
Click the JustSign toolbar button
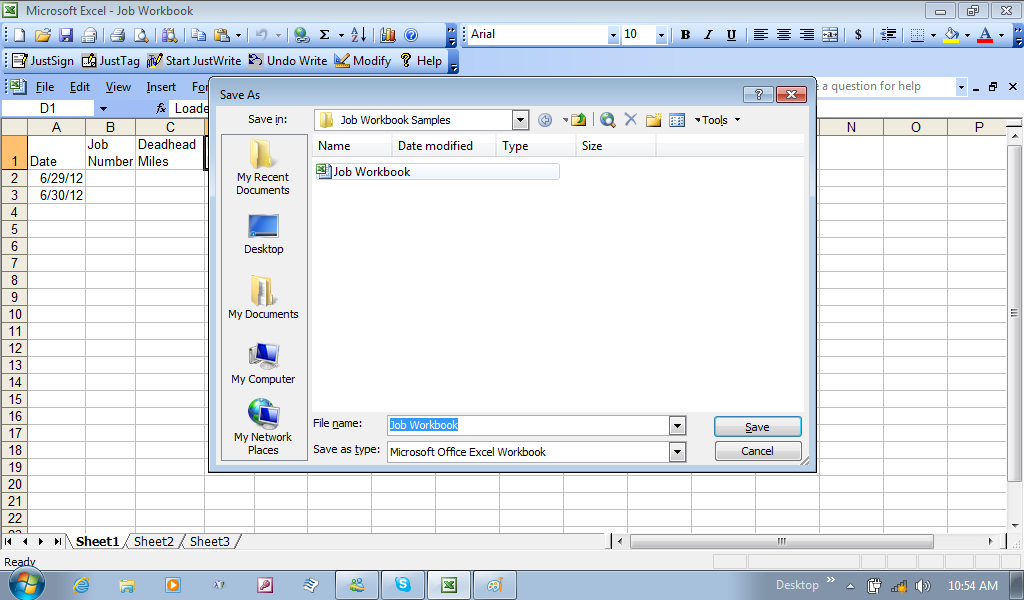(x=43, y=61)
